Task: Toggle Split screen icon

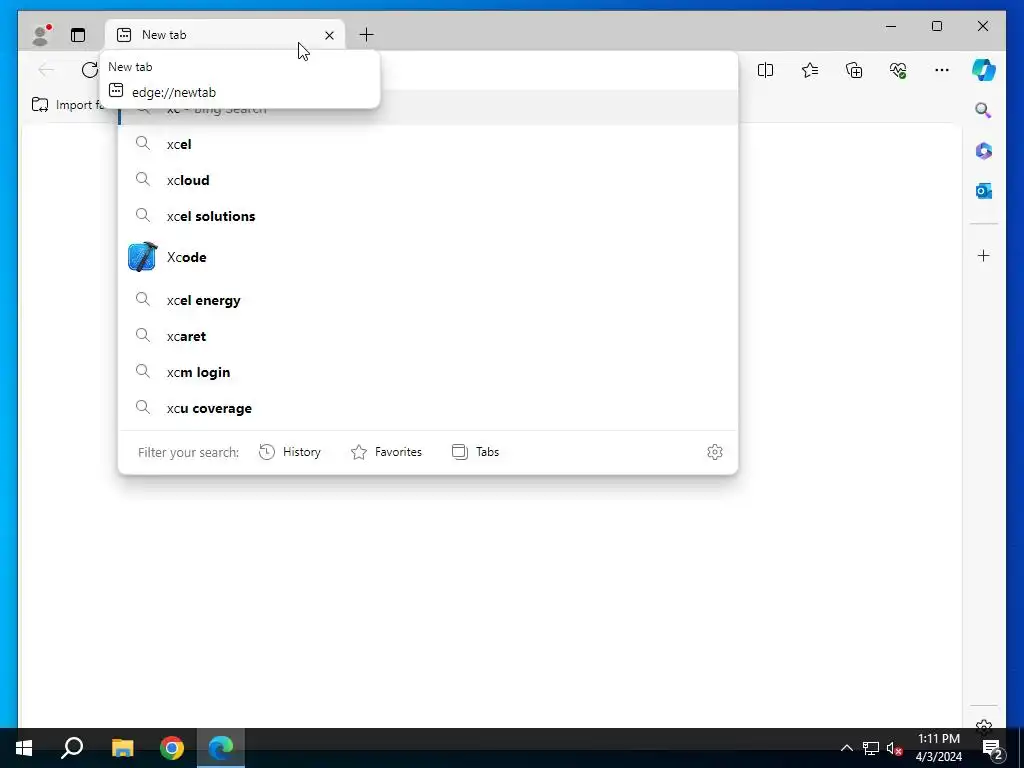Action: point(765,70)
